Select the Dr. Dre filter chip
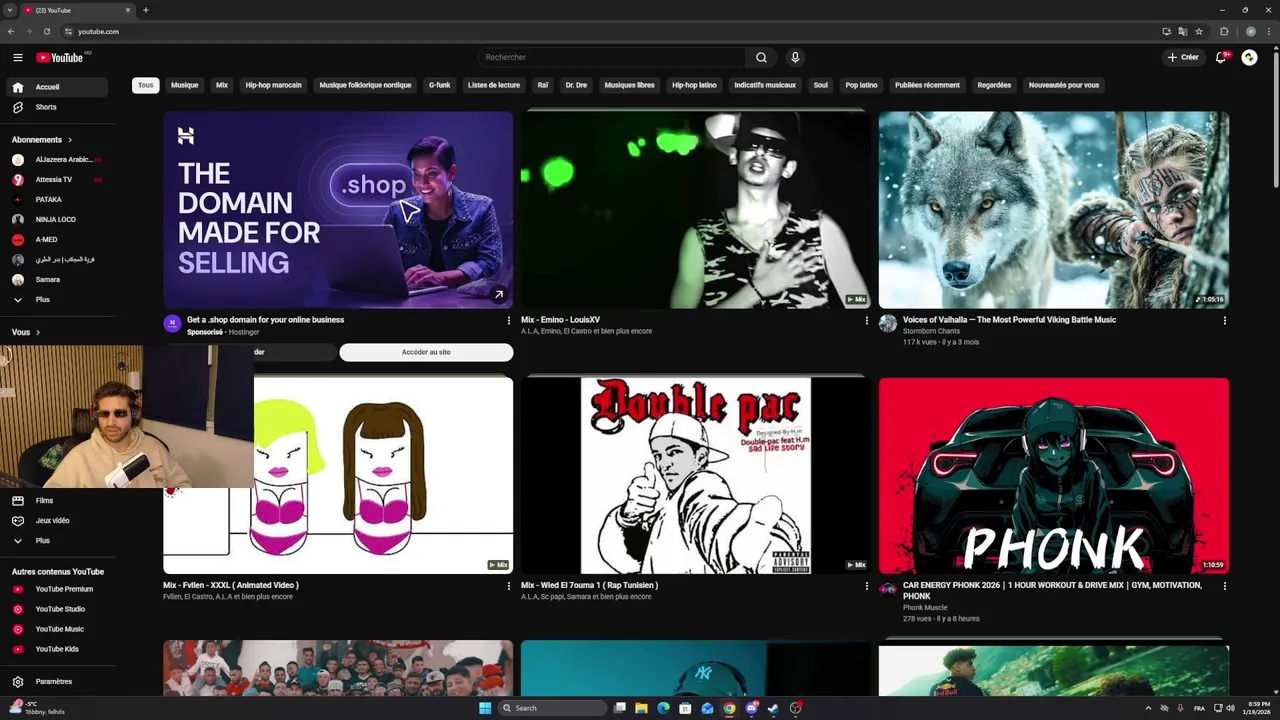This screenshot has width=1280, height=720. pos(576,85)
